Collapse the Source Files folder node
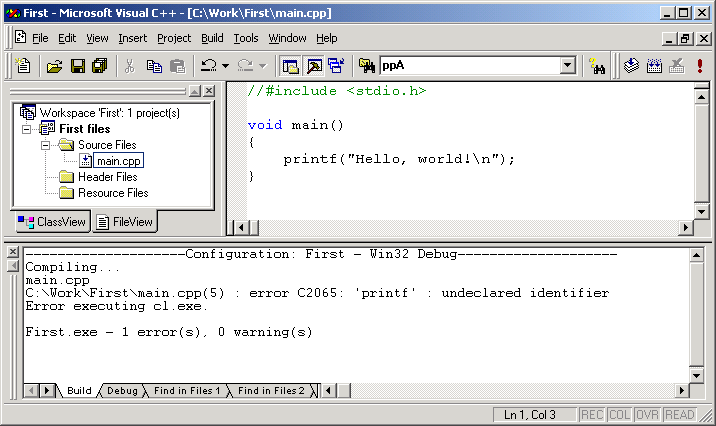 (x=45, y=145)
